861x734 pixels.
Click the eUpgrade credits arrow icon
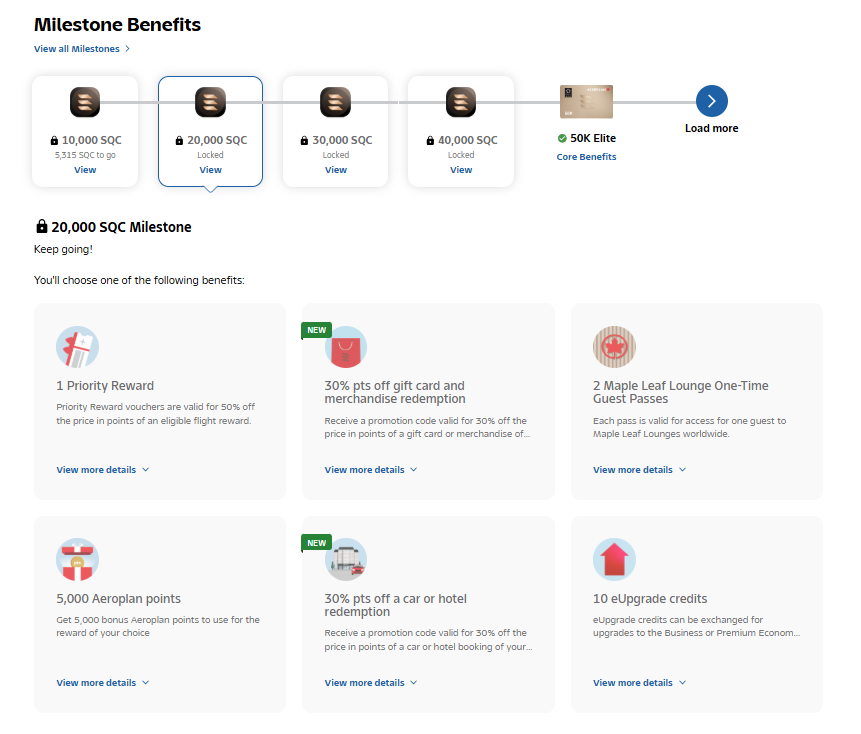tap(614, 560)
